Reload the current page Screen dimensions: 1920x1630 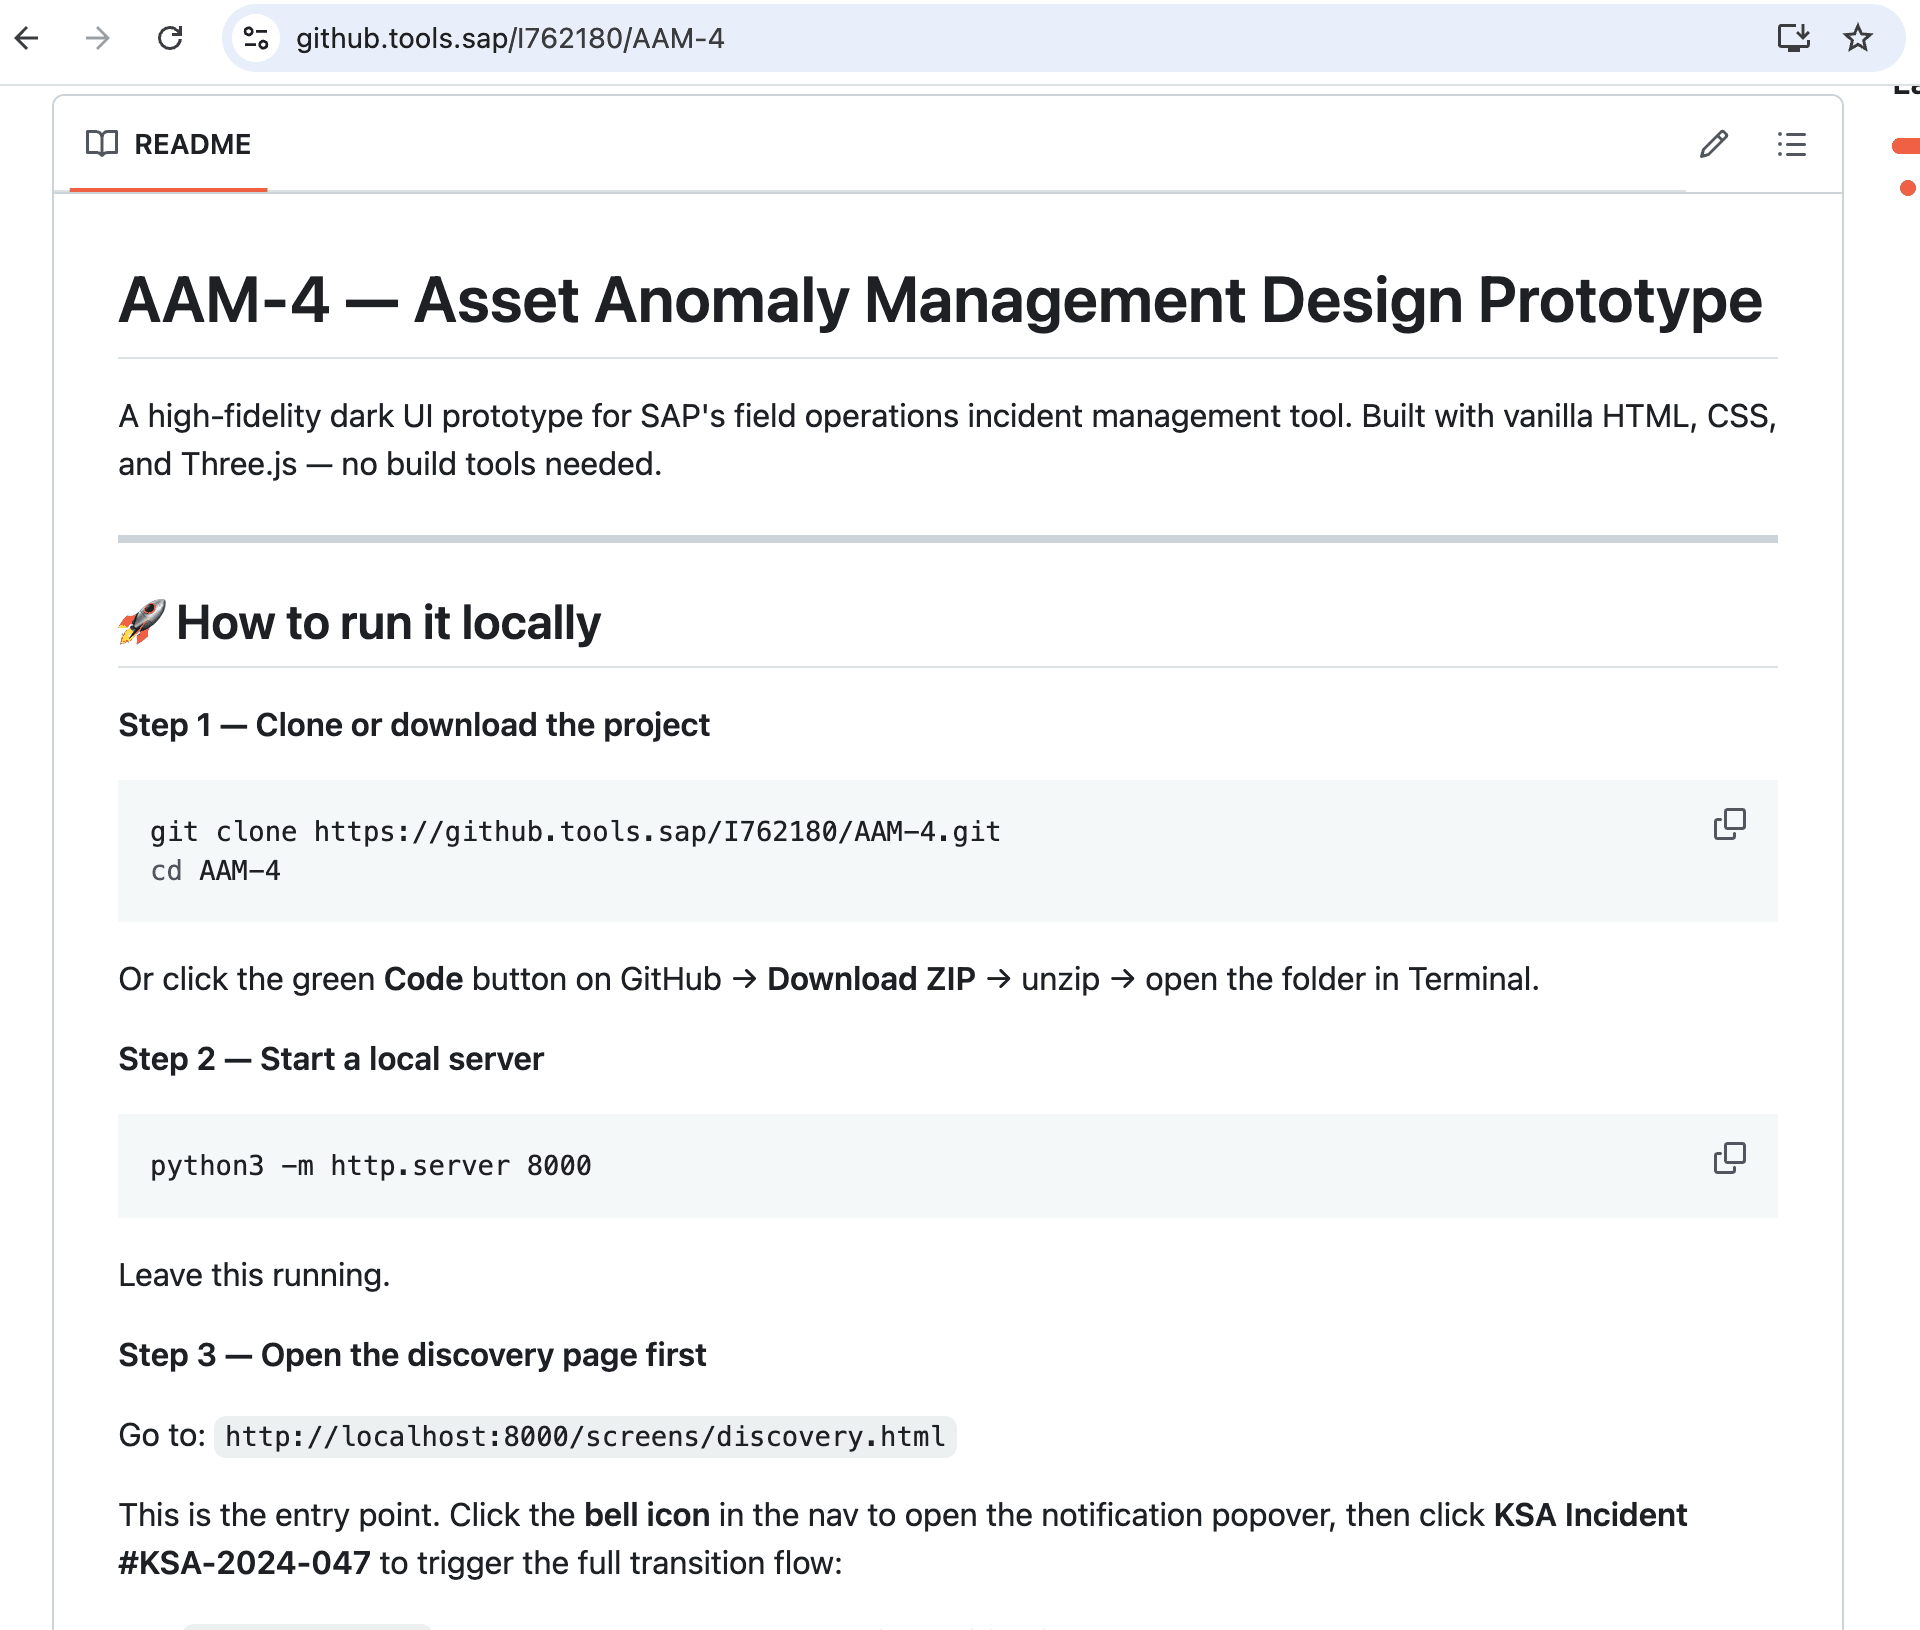(x=170, y=38)
